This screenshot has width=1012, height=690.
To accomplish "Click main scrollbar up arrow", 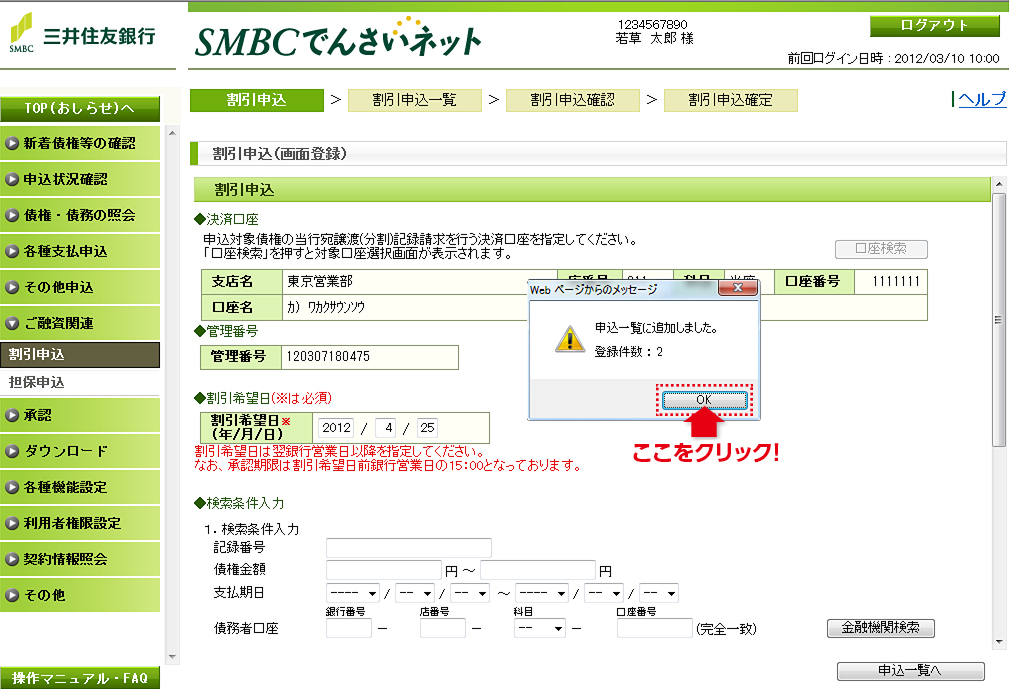I will (999, 185).
